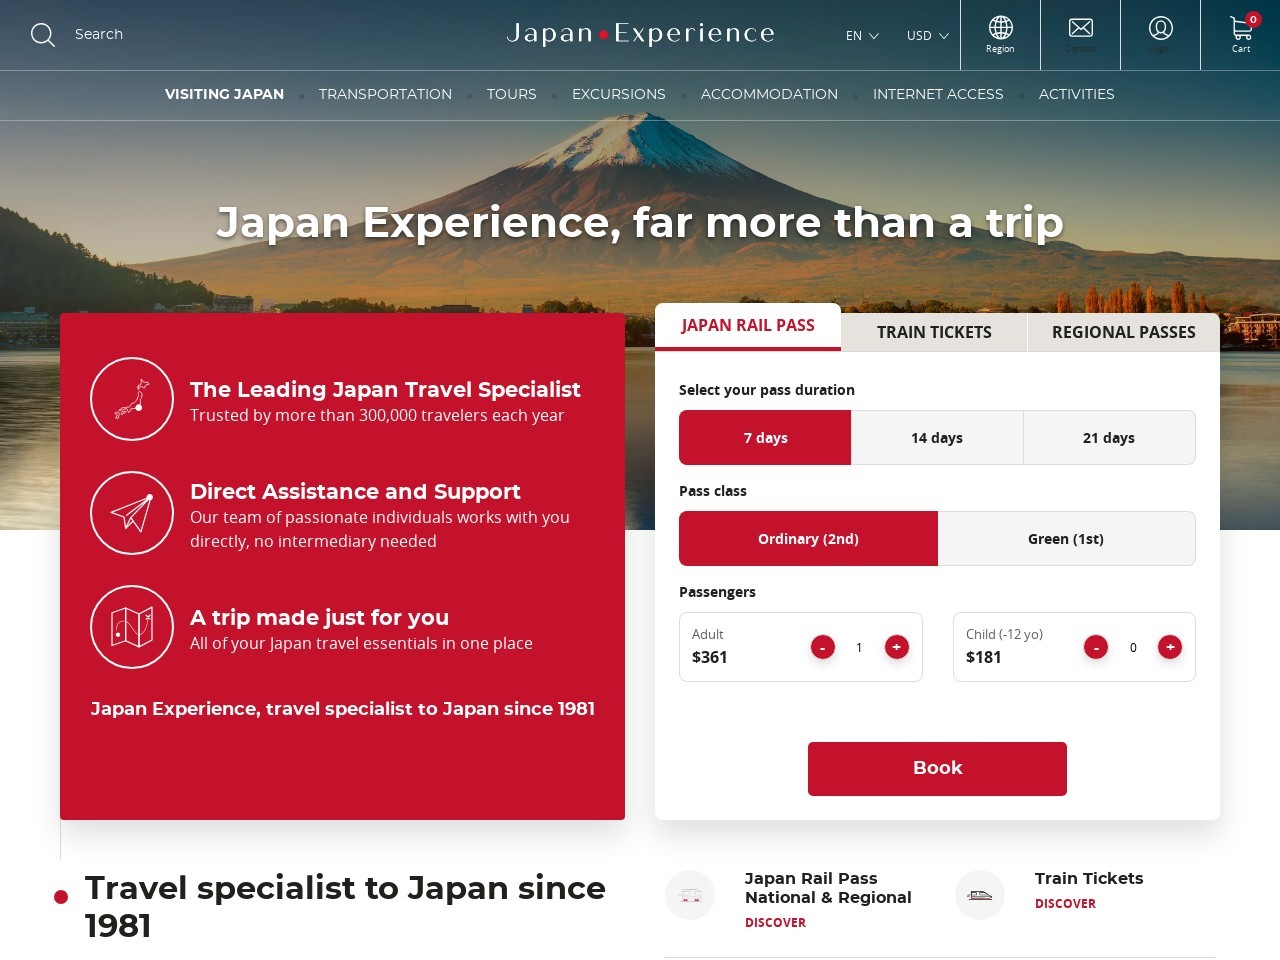Increase adult passenger count
This screenshot has height=960, width=1280.
(x=897, y=648)
